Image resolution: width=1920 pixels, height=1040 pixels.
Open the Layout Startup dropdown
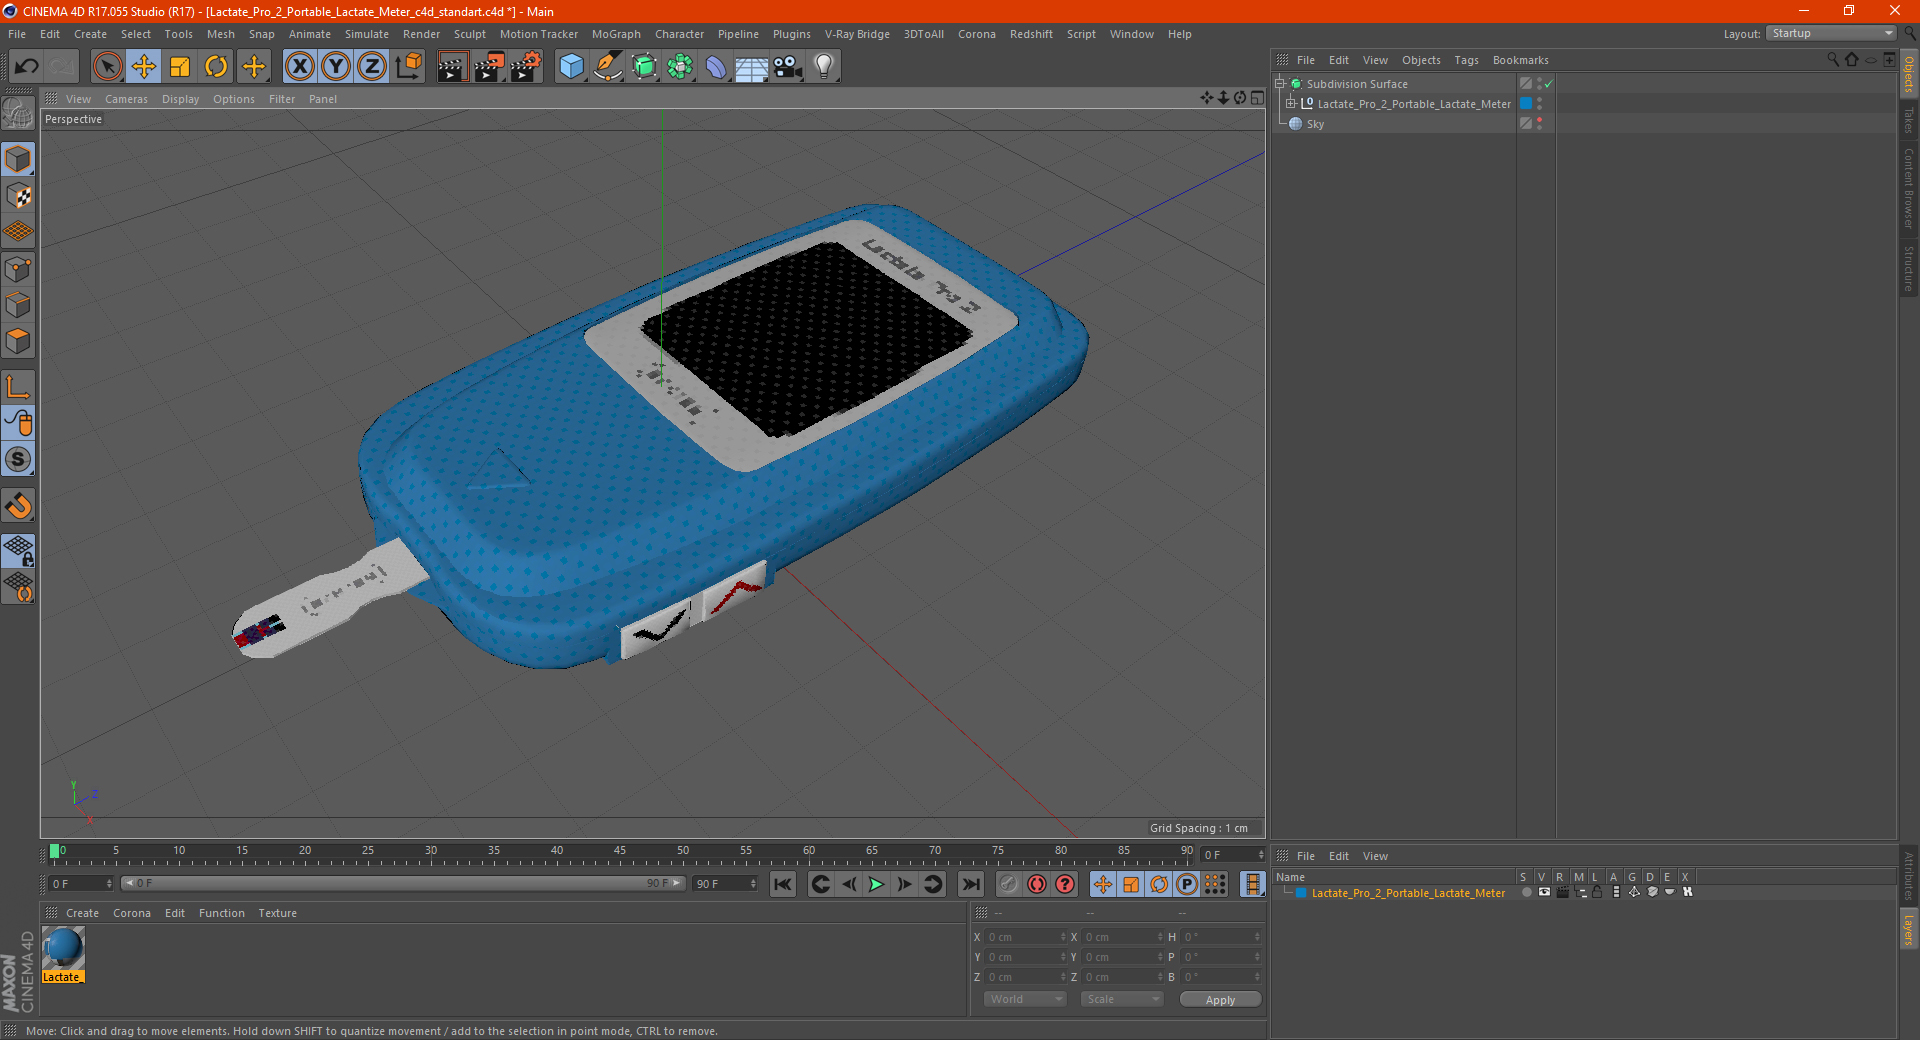(1831, 33)
